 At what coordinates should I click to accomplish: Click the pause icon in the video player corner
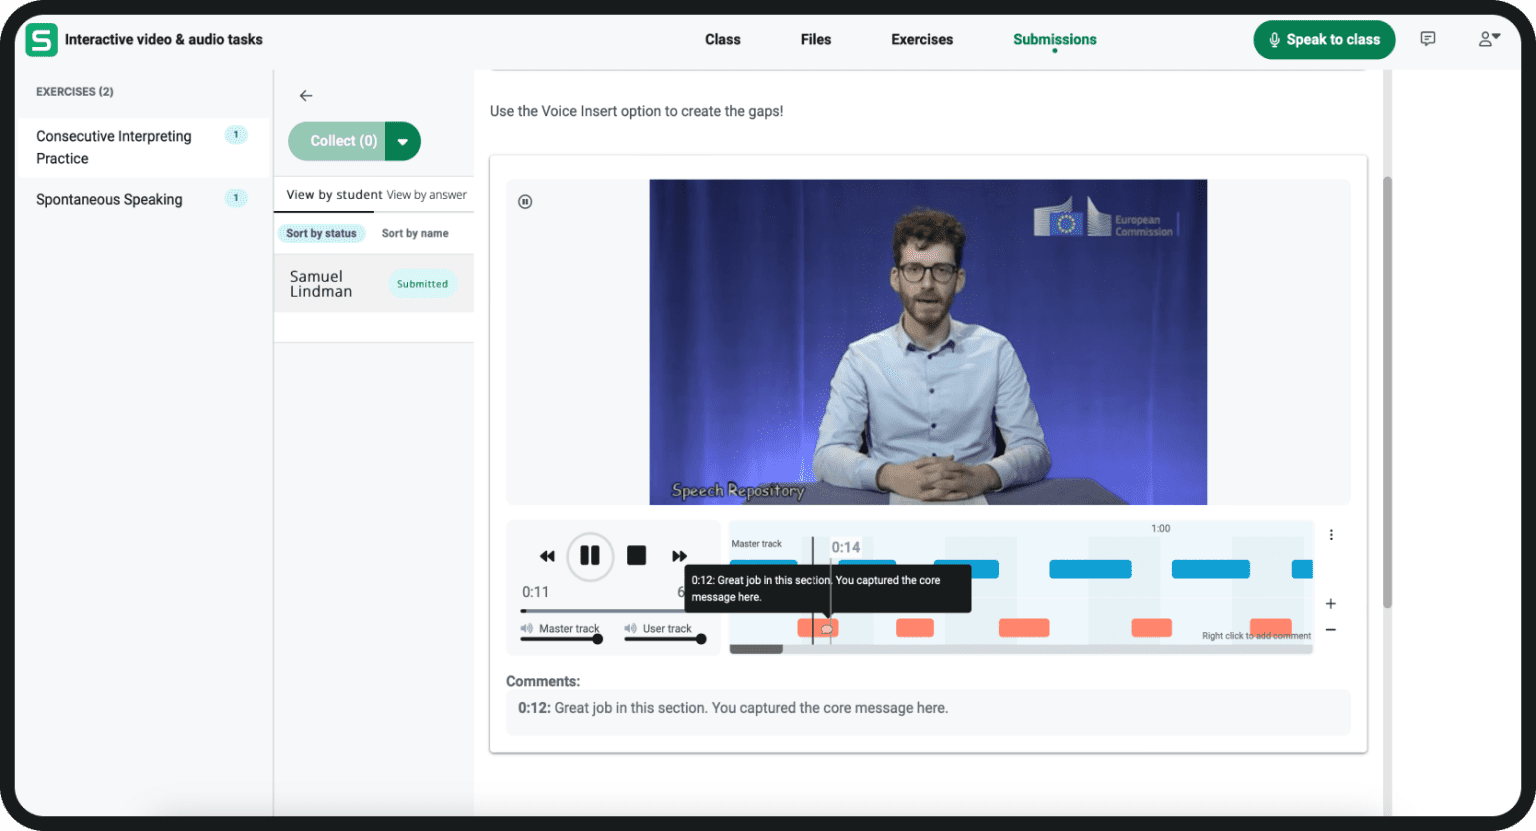pos(525,201)
